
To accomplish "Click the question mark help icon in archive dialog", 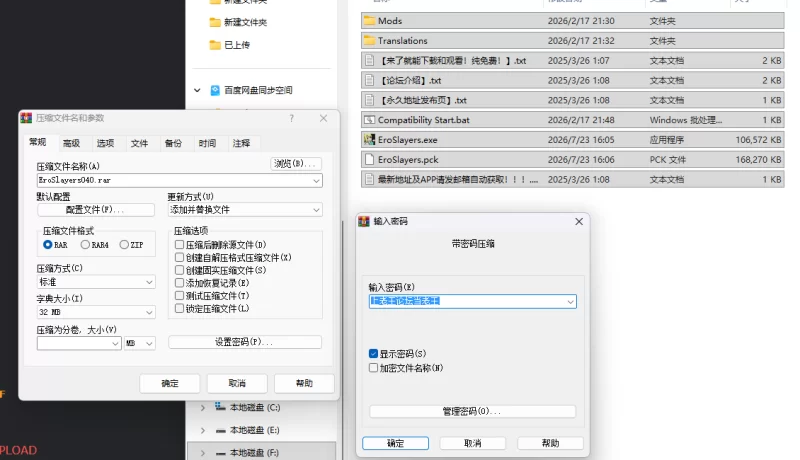I will [291, 118].
